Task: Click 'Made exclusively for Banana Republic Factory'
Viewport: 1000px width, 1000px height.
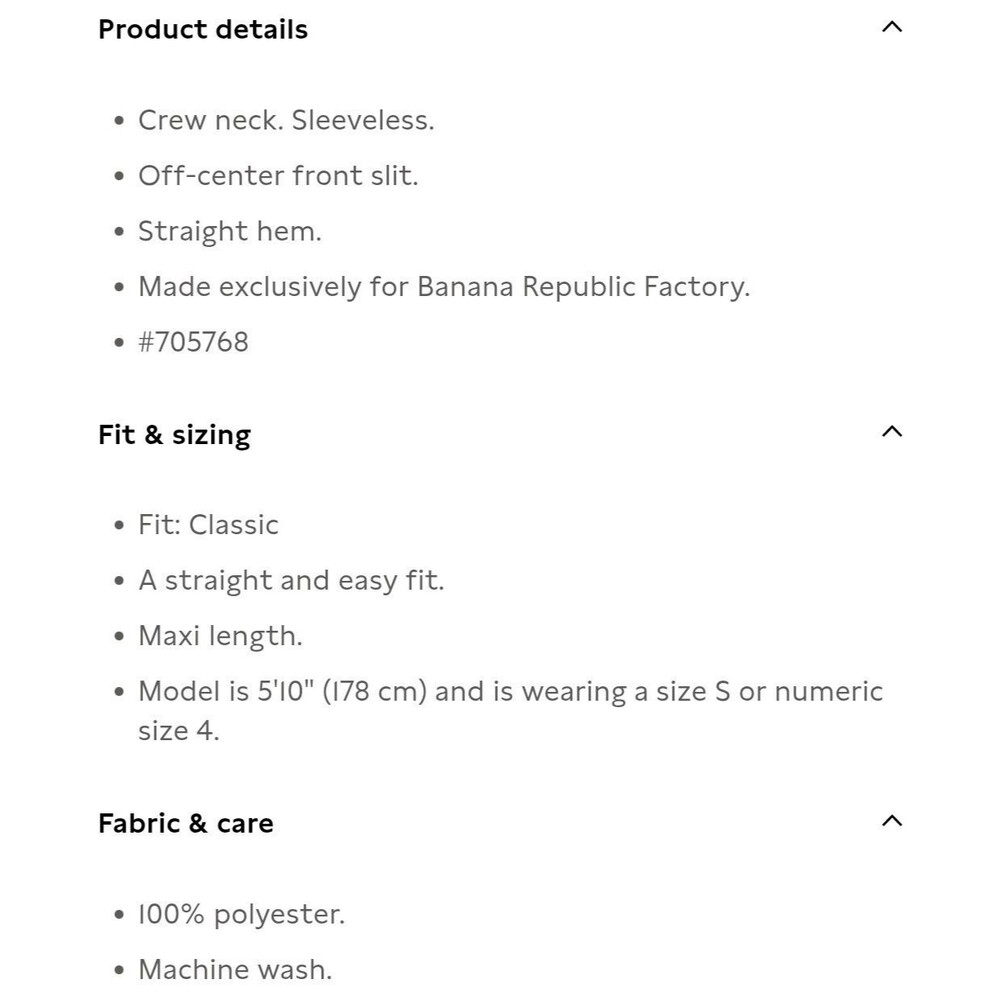Action: [443, 287]
